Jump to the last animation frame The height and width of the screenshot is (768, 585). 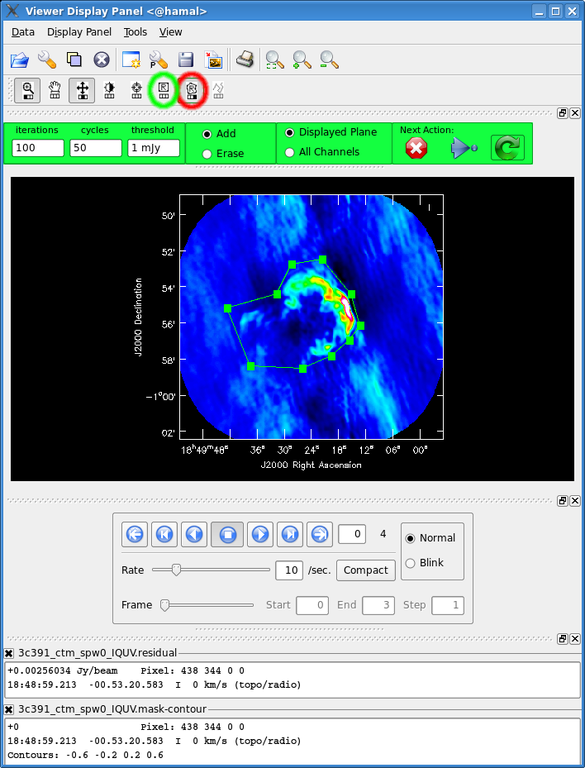(x=319, y=534)
